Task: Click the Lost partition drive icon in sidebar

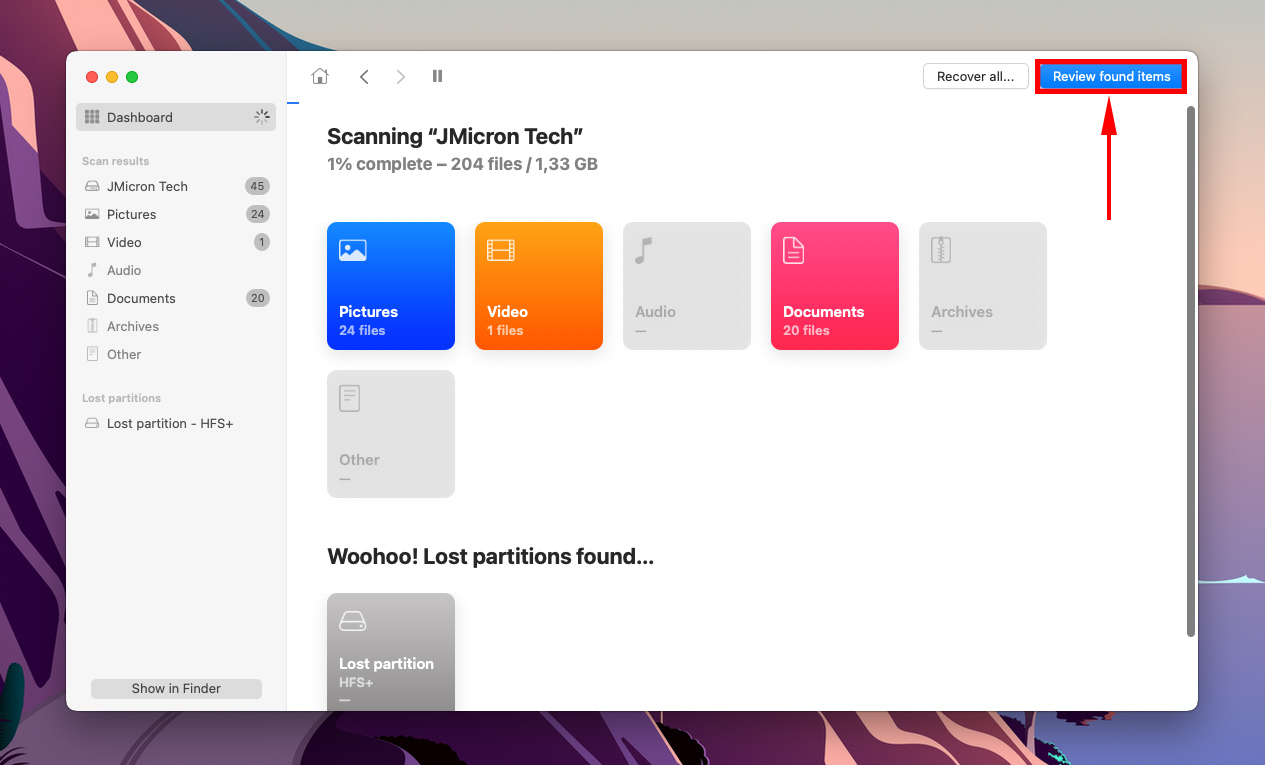Action: pyautogui.click(x=92, y=423)
